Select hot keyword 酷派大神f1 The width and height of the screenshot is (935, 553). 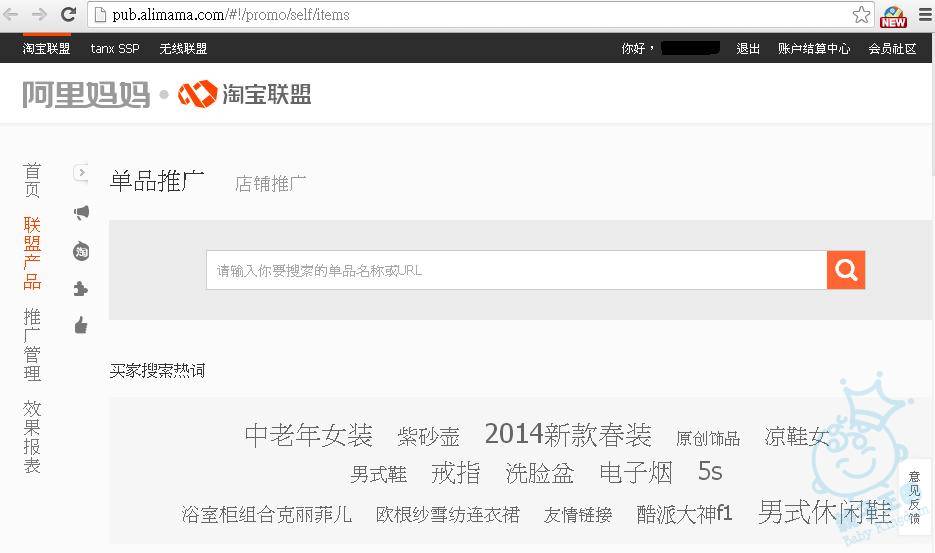[x=685, y=514]
